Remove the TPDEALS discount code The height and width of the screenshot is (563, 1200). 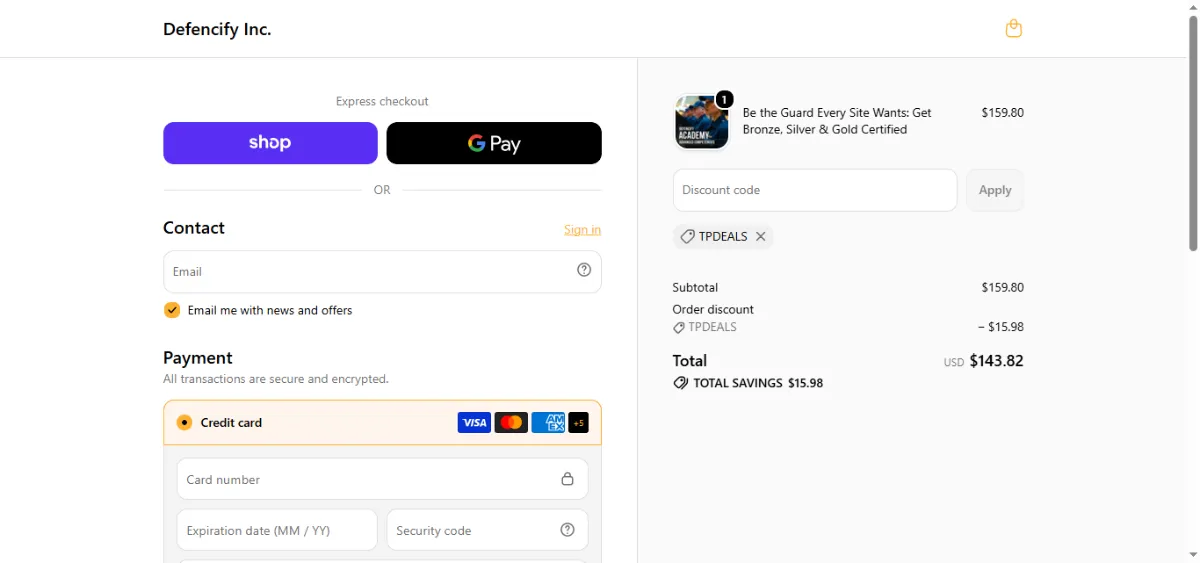[761, 237]
